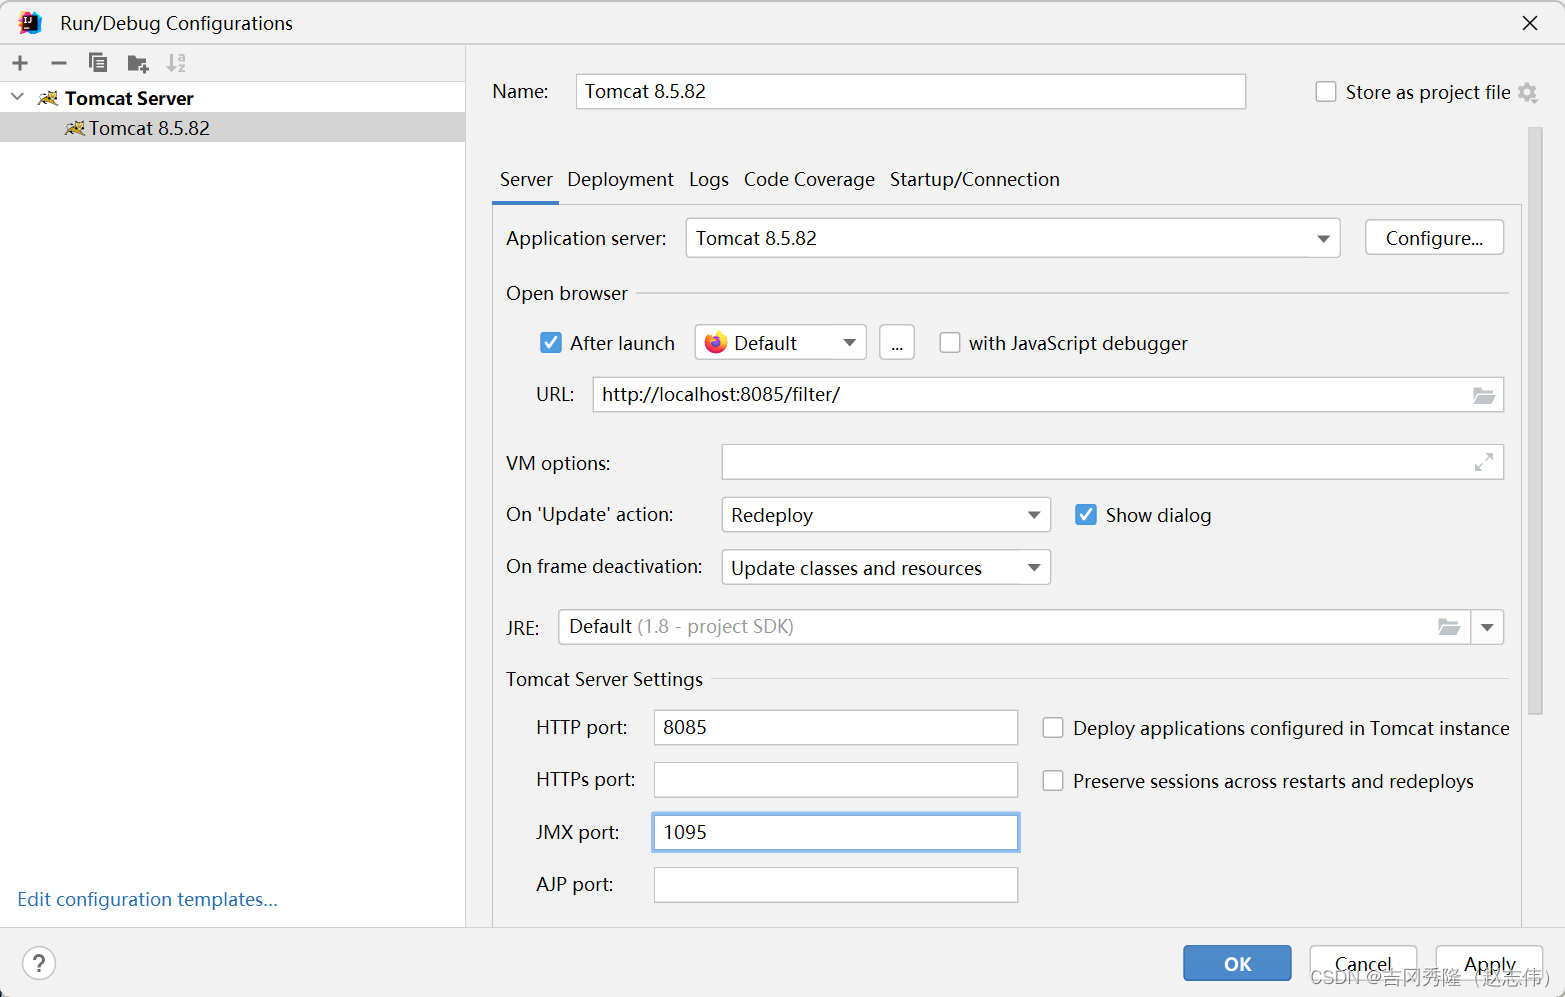Enable with JavaScript debugger checkbox
The image size is (1565, 997).
[x=950, y=343]
